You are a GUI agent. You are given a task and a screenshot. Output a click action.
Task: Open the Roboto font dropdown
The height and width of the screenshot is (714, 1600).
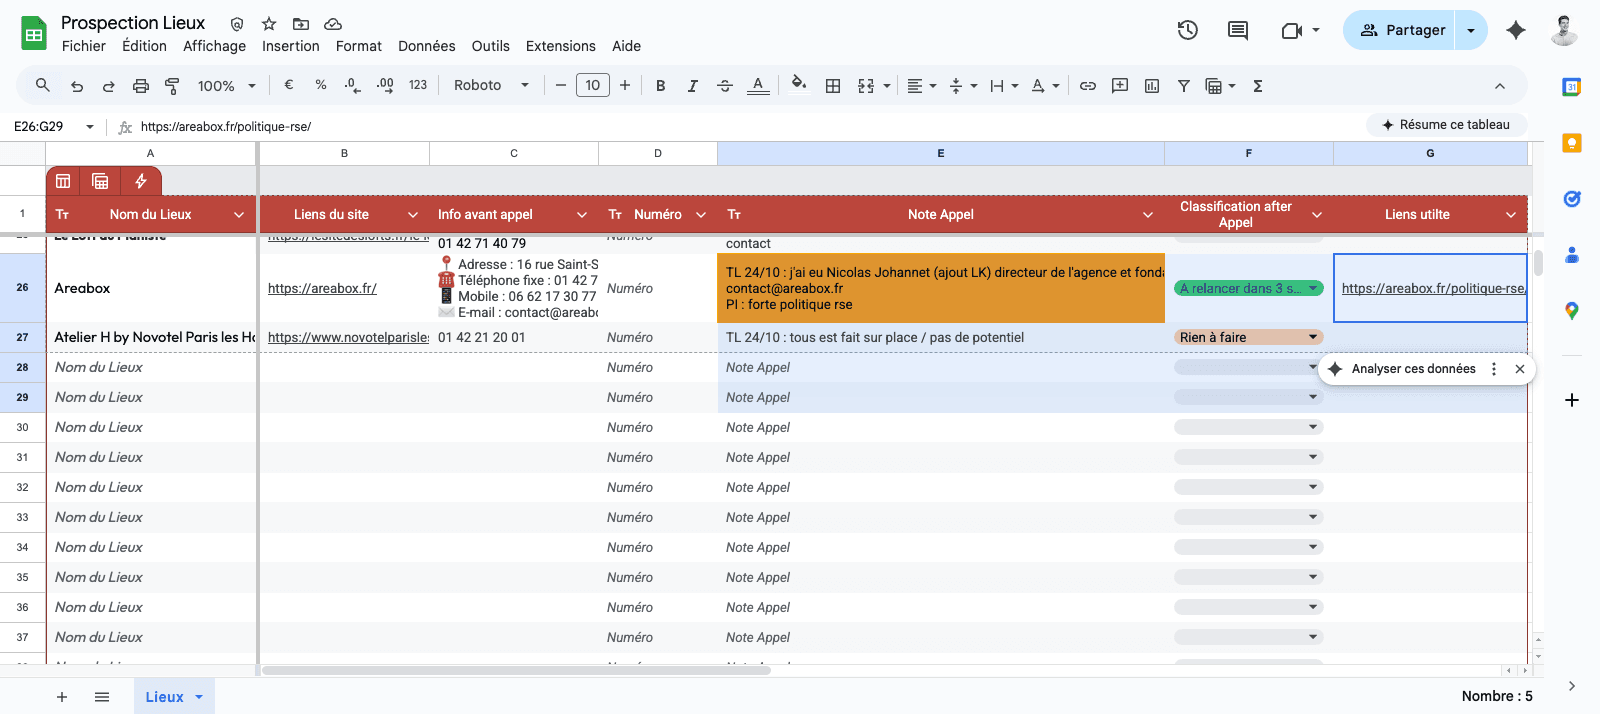[x=491, y=86]
